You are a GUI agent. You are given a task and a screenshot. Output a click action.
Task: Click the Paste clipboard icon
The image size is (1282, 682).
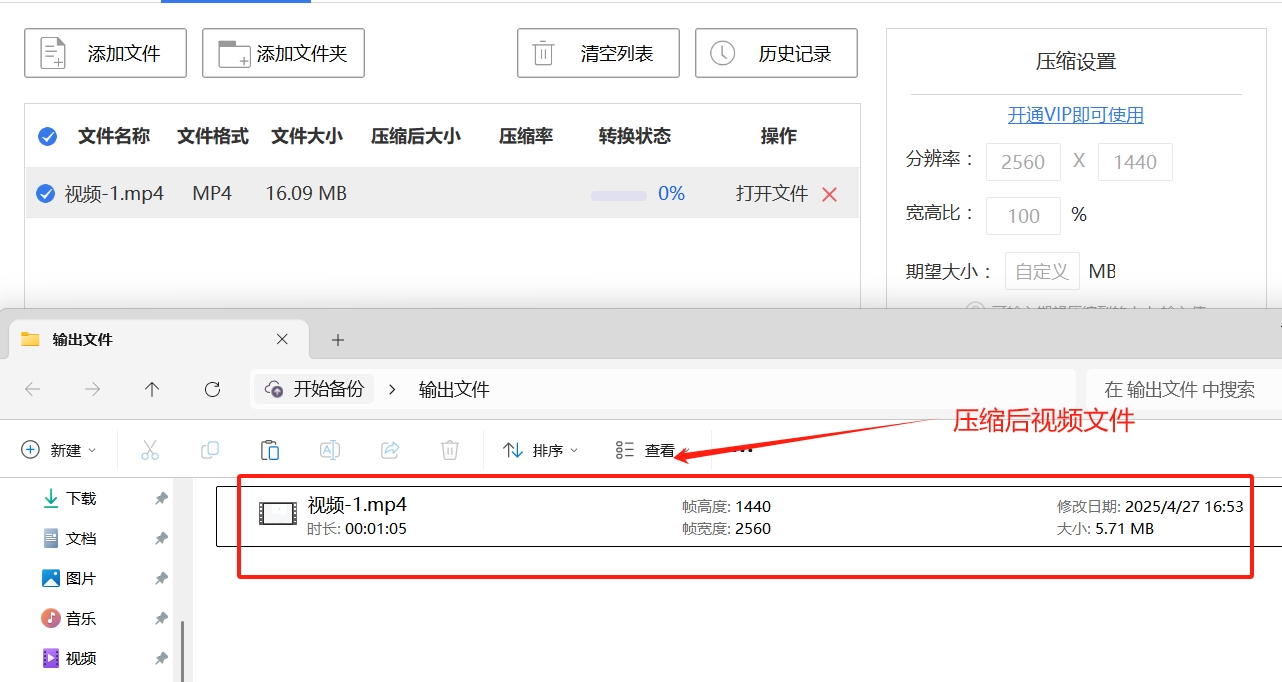click(270, 449)
